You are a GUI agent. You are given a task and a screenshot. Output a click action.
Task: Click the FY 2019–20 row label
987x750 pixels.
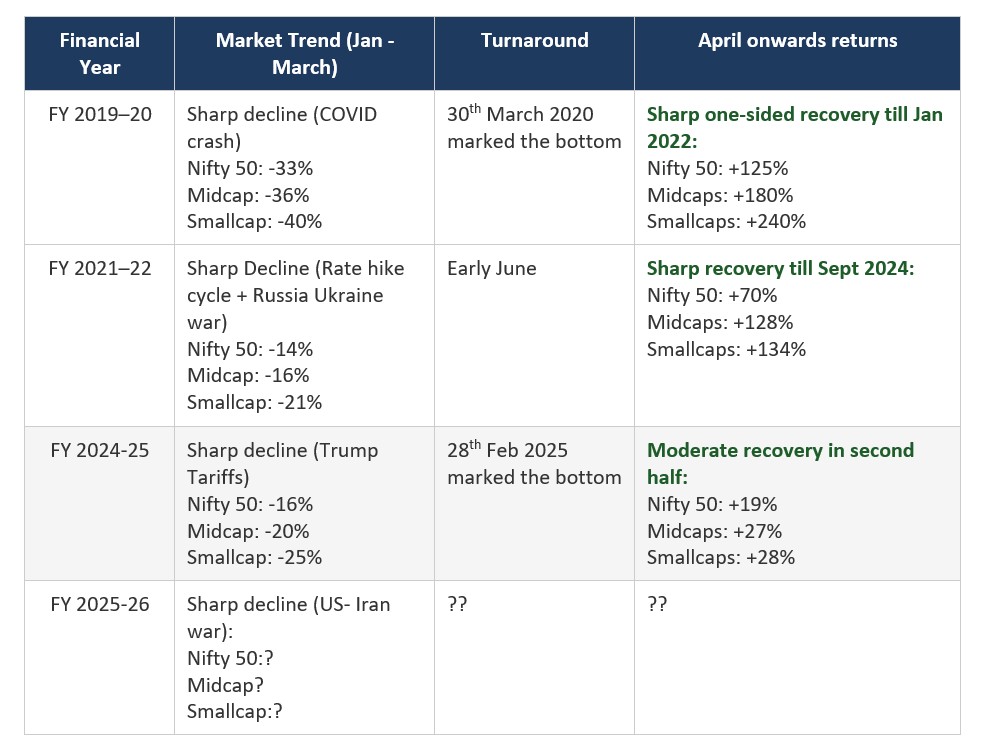[100, 114]
